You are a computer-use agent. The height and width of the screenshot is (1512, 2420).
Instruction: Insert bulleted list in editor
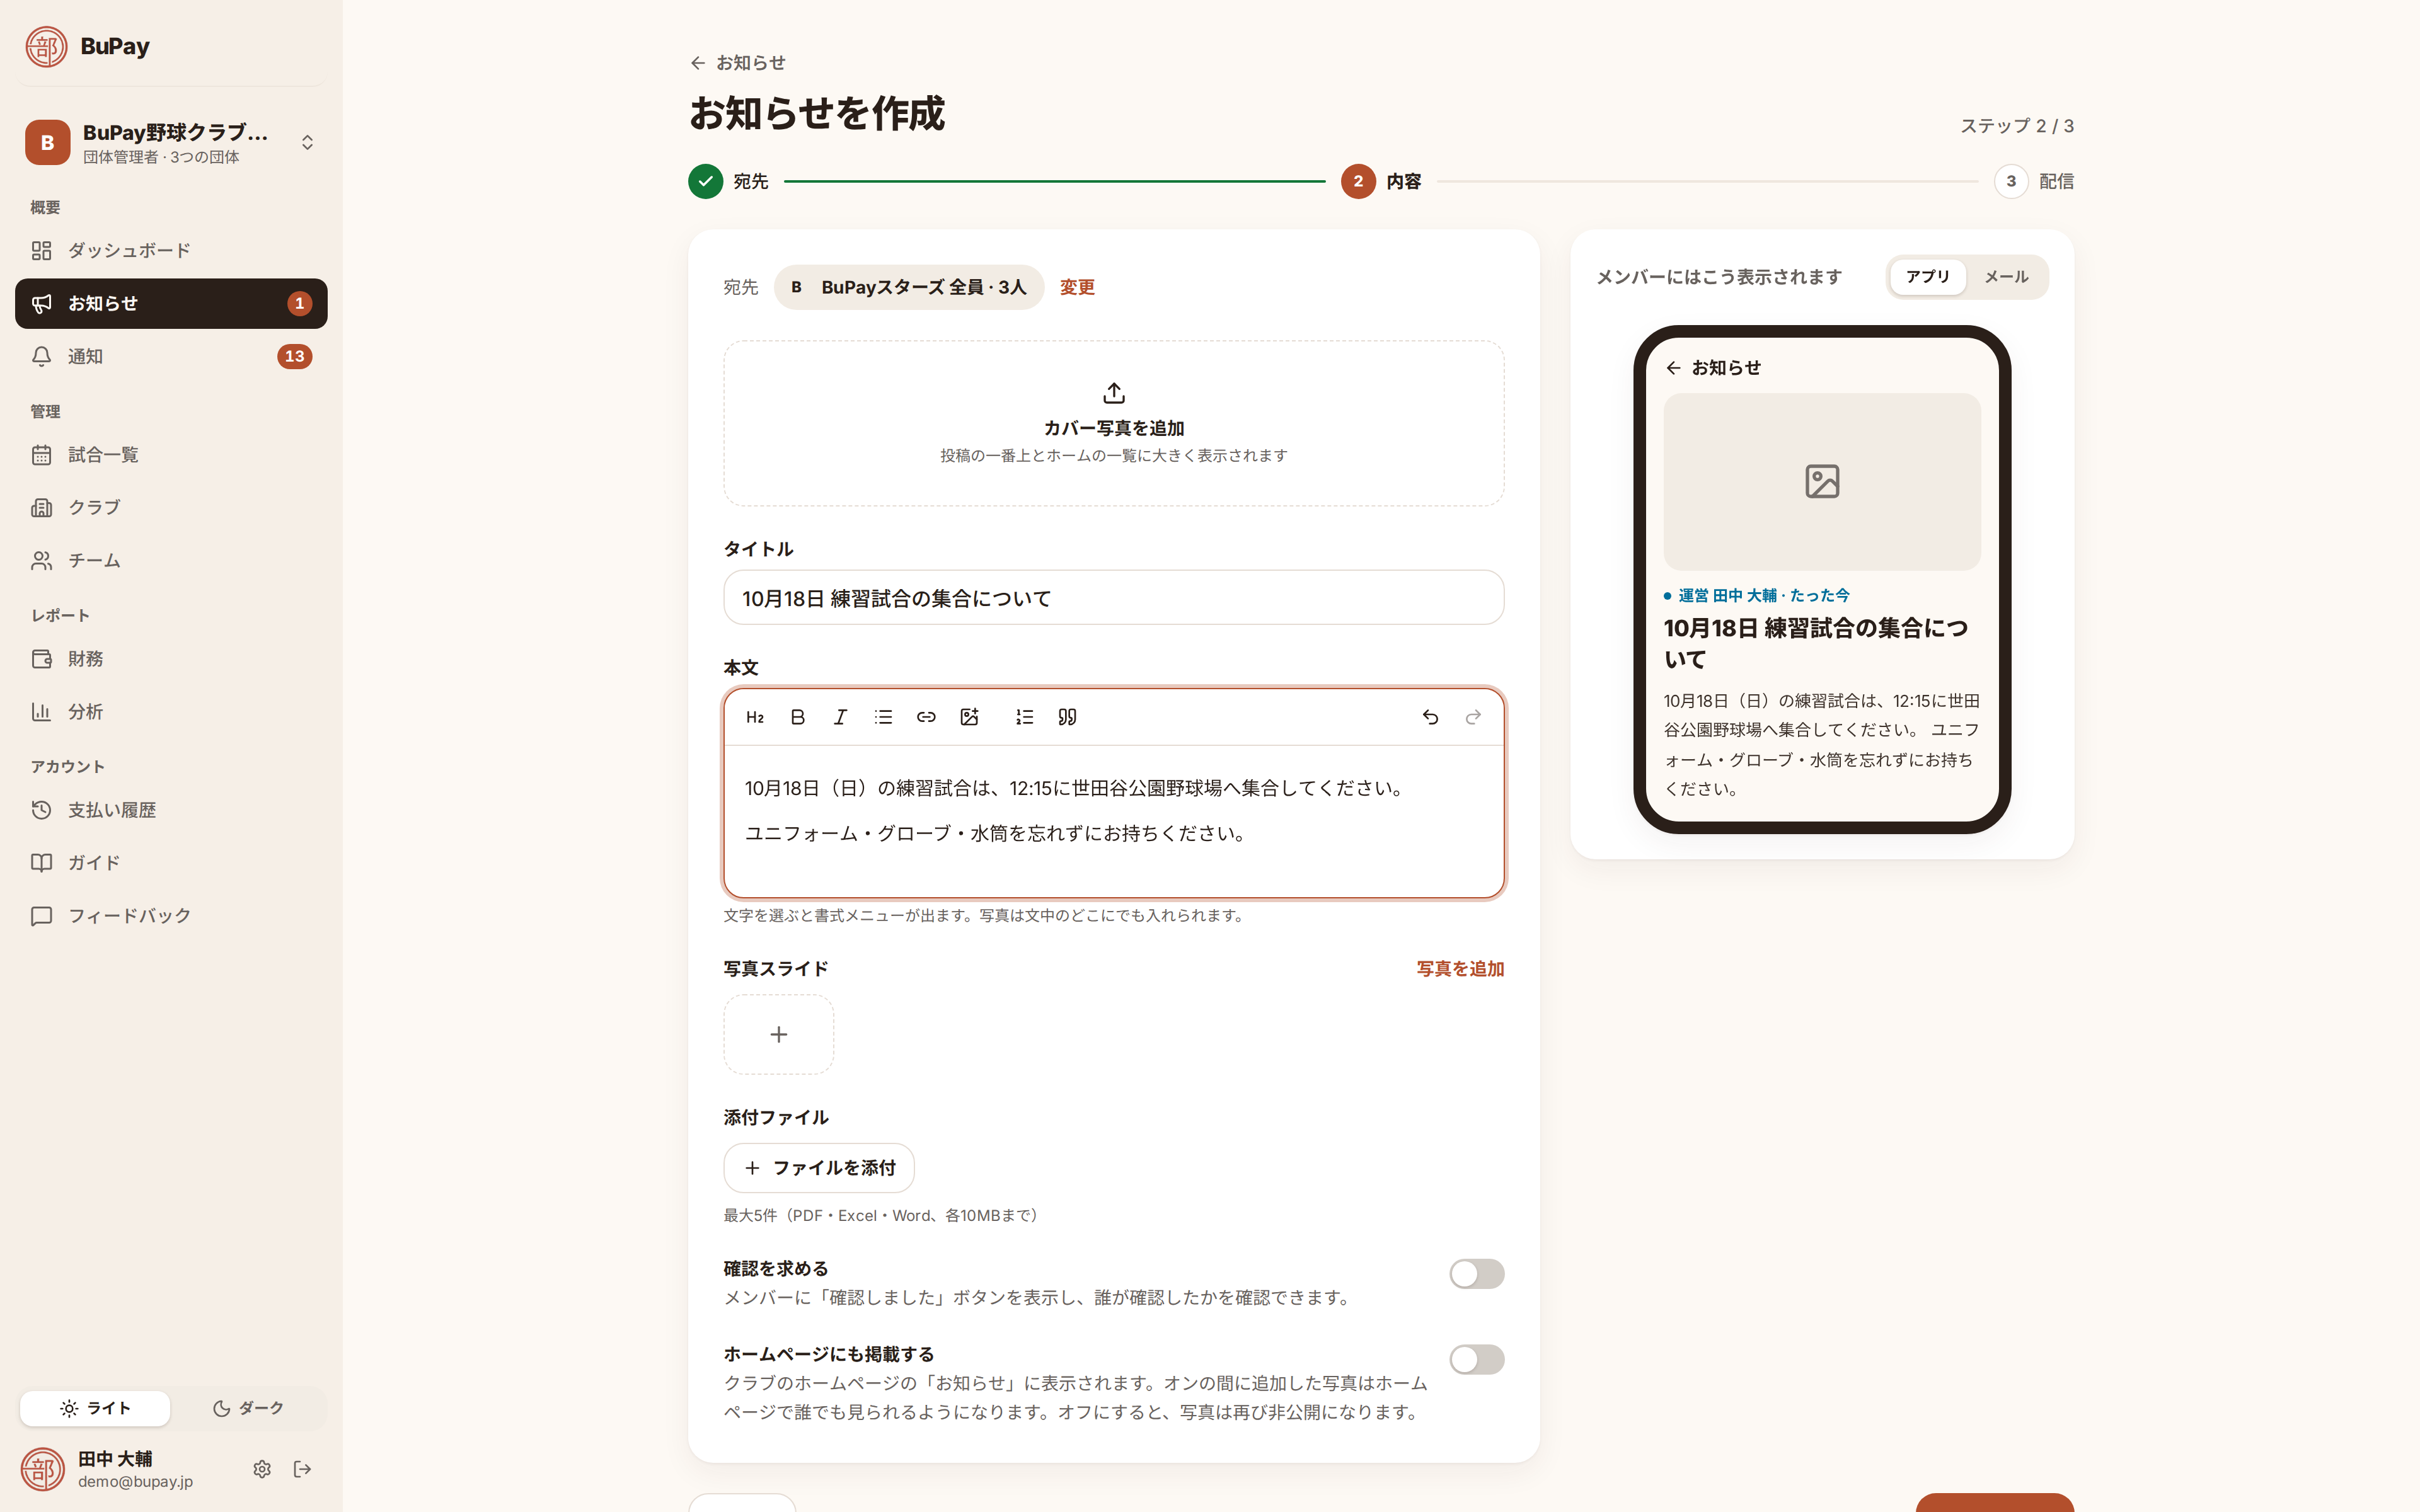883,717
